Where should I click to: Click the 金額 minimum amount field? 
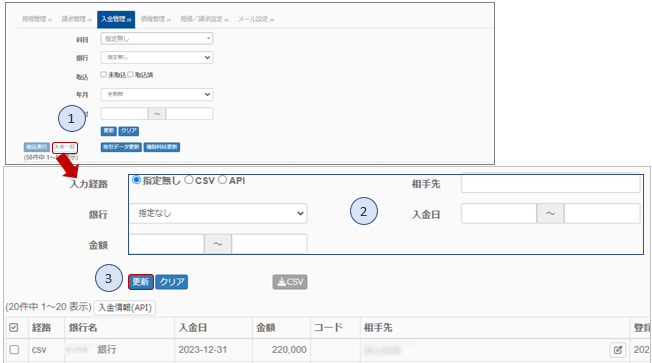point(167,244)
